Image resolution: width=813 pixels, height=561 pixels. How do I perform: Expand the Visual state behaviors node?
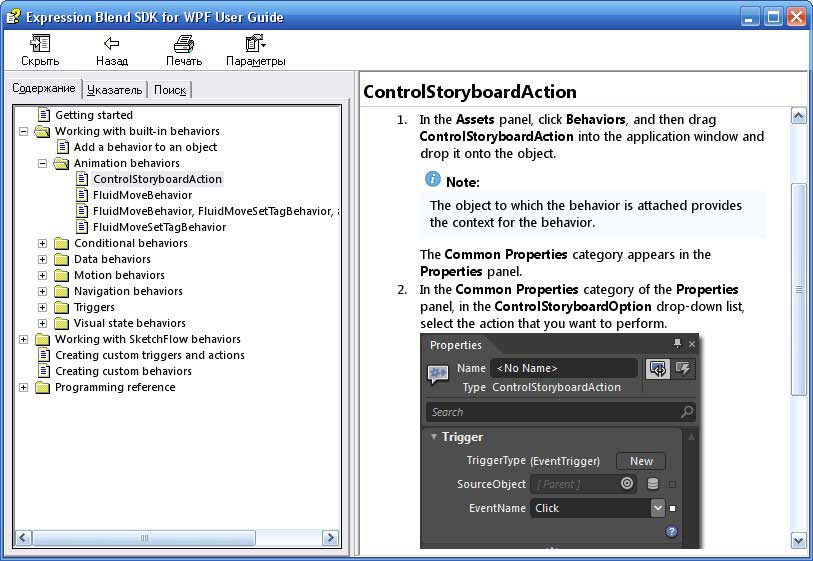43,324
